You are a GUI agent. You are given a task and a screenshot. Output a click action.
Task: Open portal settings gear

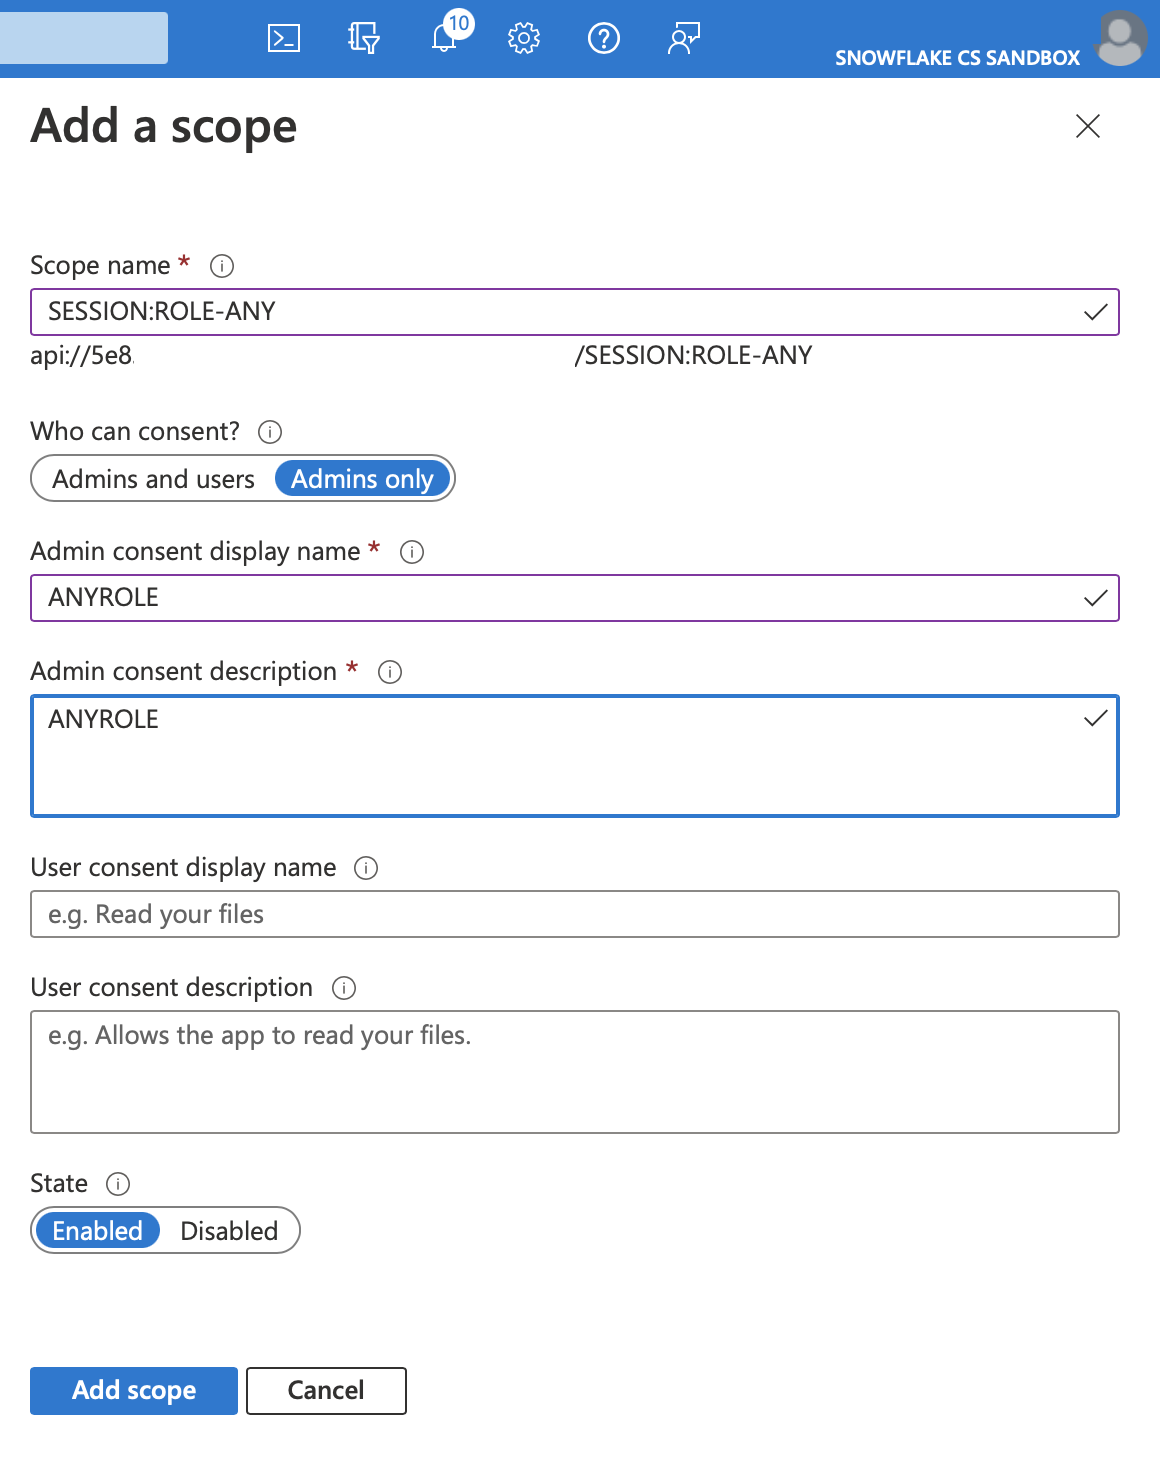pos(524,39)
